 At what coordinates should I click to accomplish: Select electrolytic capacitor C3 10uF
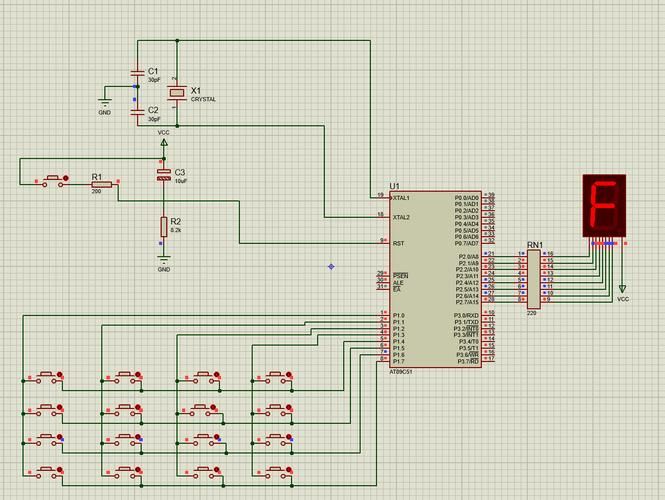tap(164, 175)
